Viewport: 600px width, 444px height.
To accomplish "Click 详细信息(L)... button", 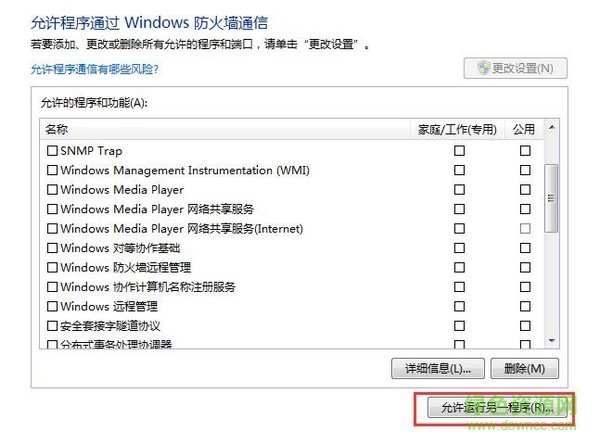I will point(439,368).
